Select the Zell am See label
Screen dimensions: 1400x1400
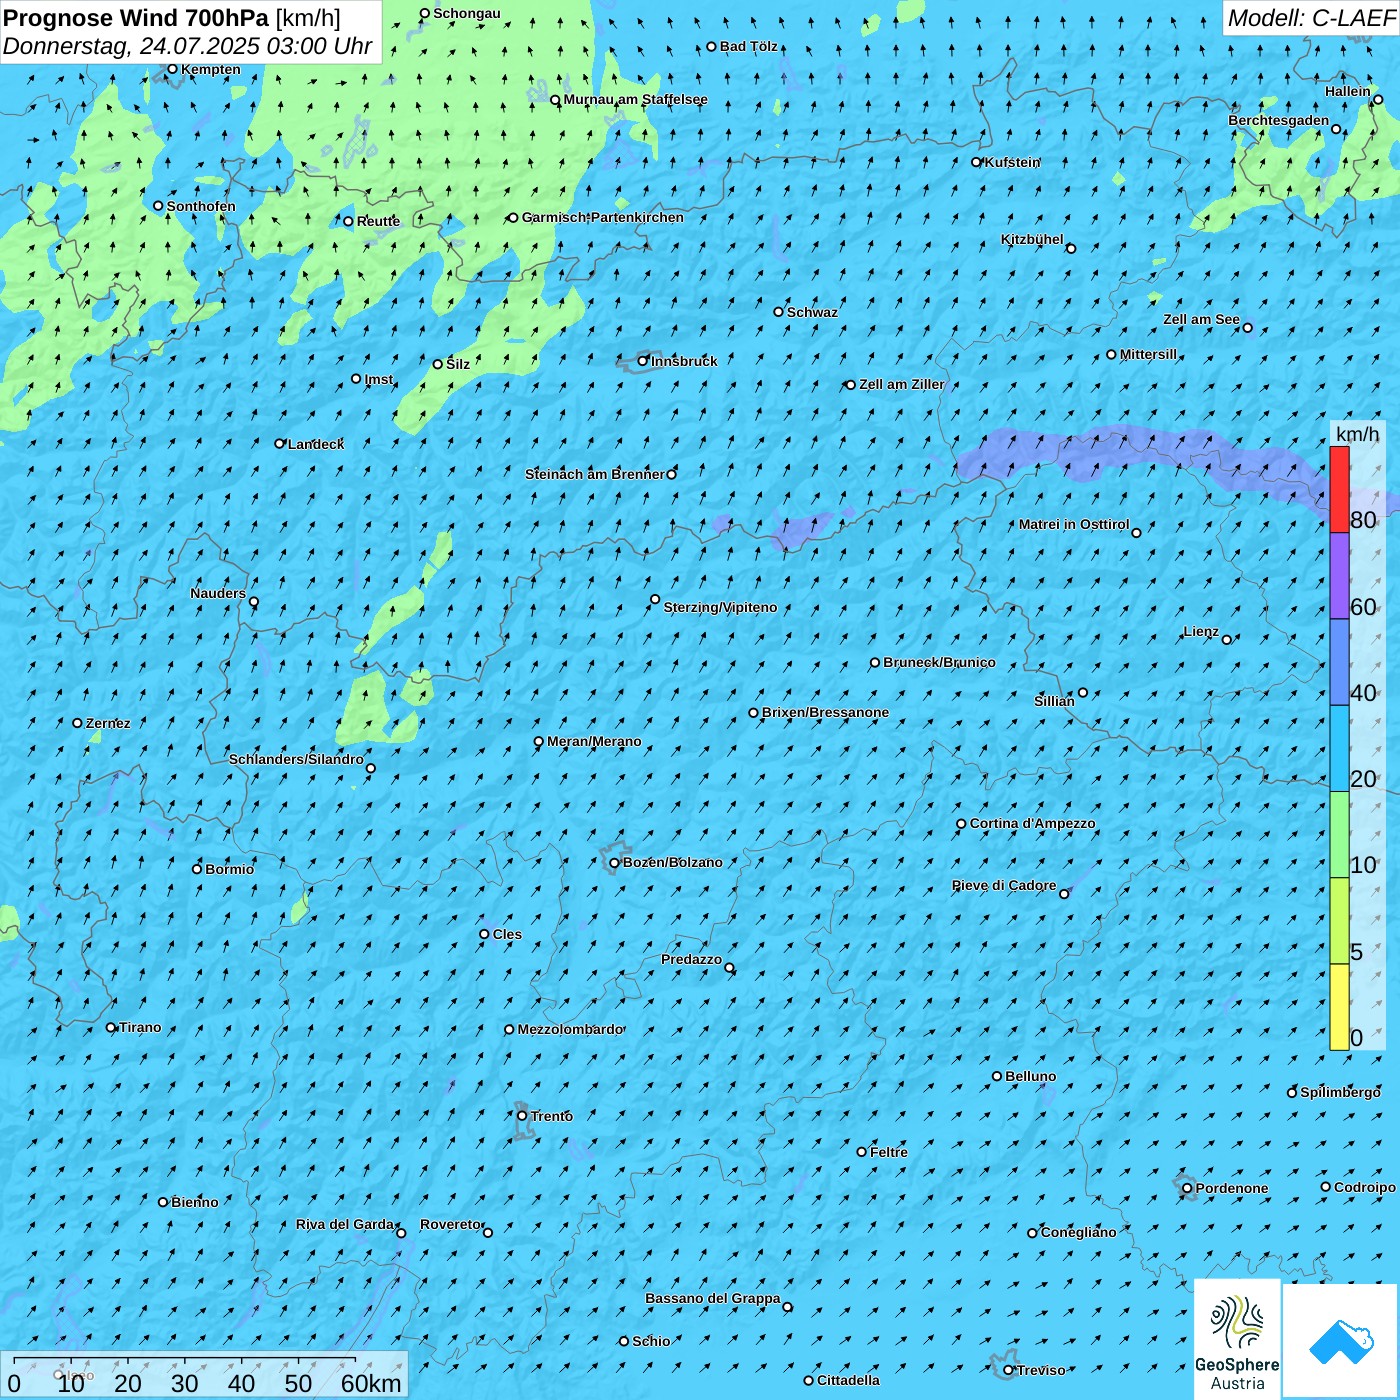[1201, 319]
